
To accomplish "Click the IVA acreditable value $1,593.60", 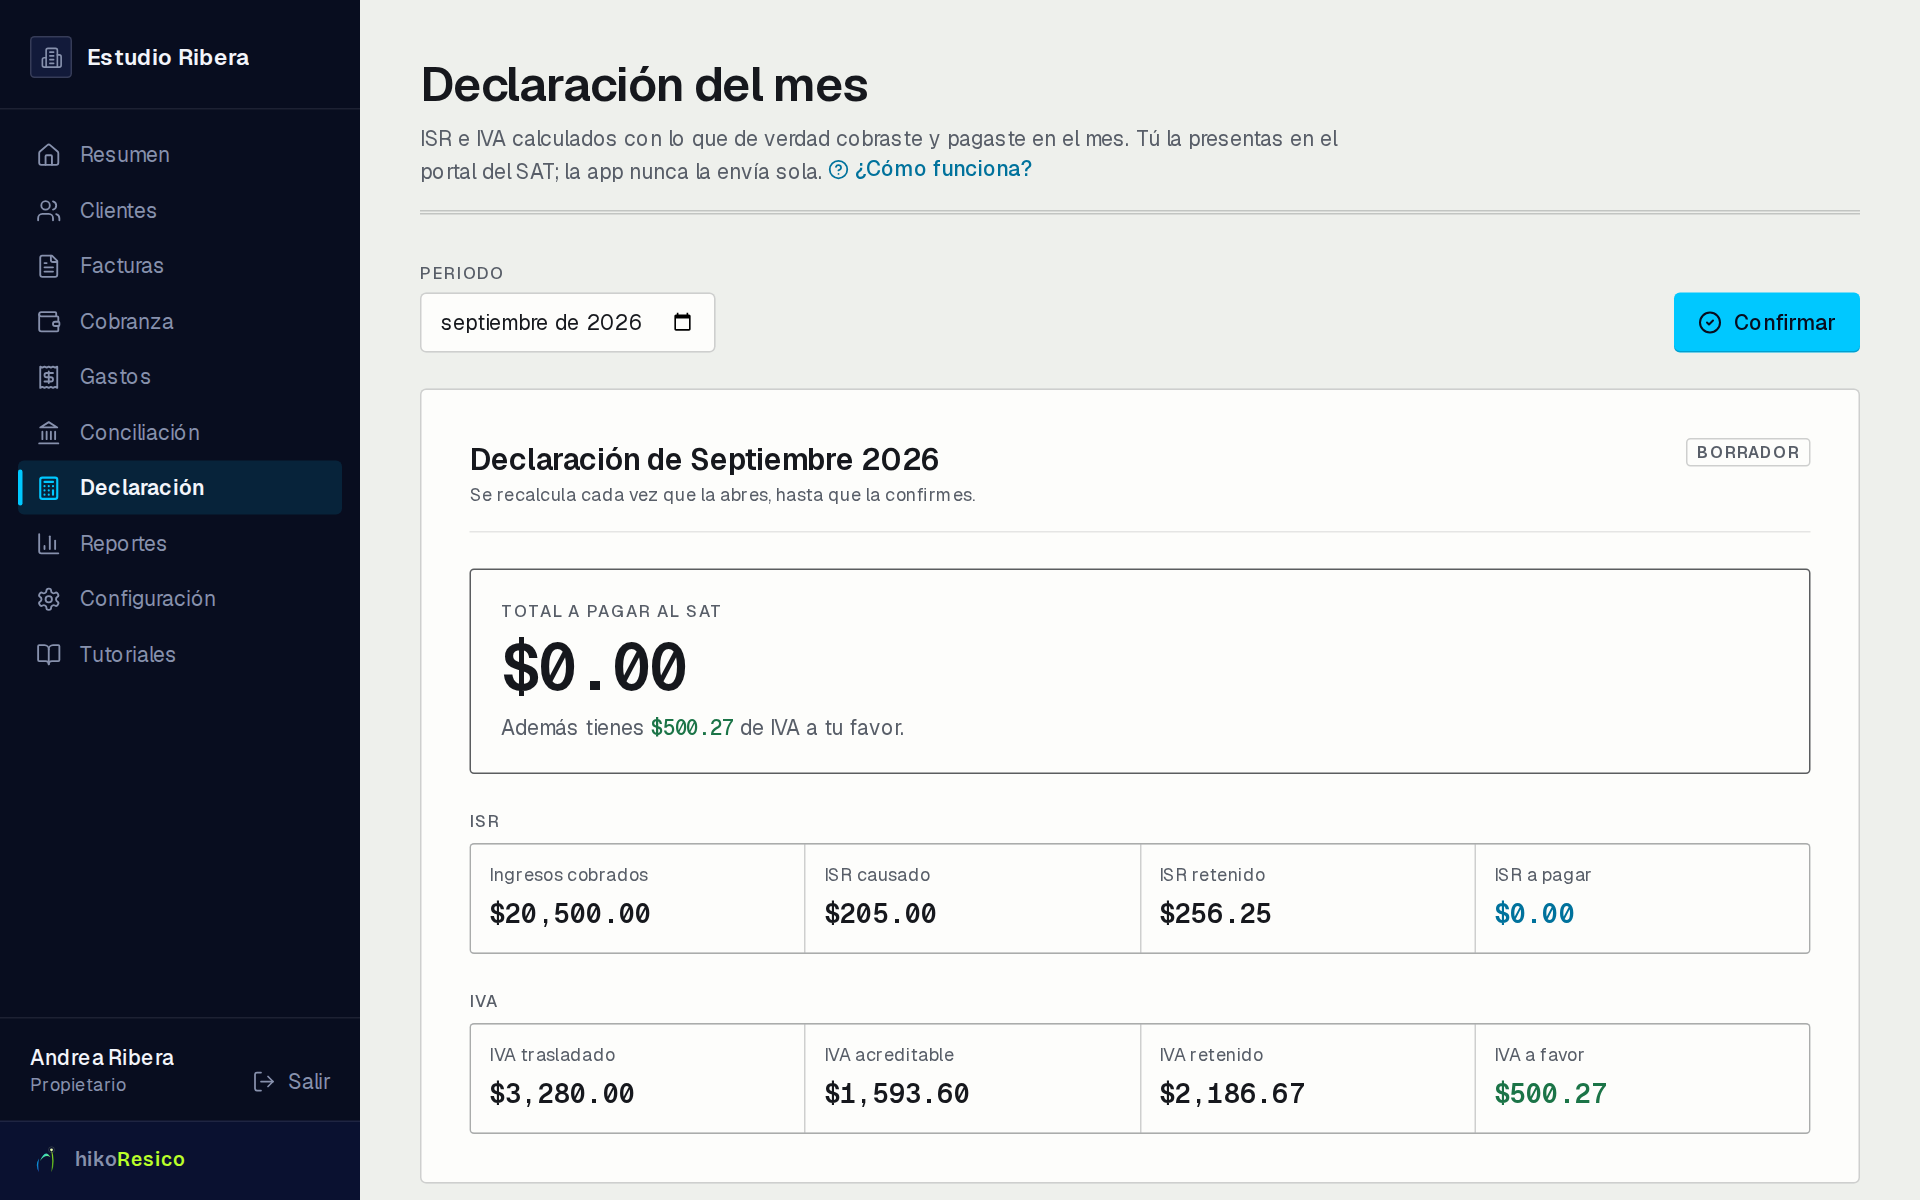I will click(x=897, y=1094).
